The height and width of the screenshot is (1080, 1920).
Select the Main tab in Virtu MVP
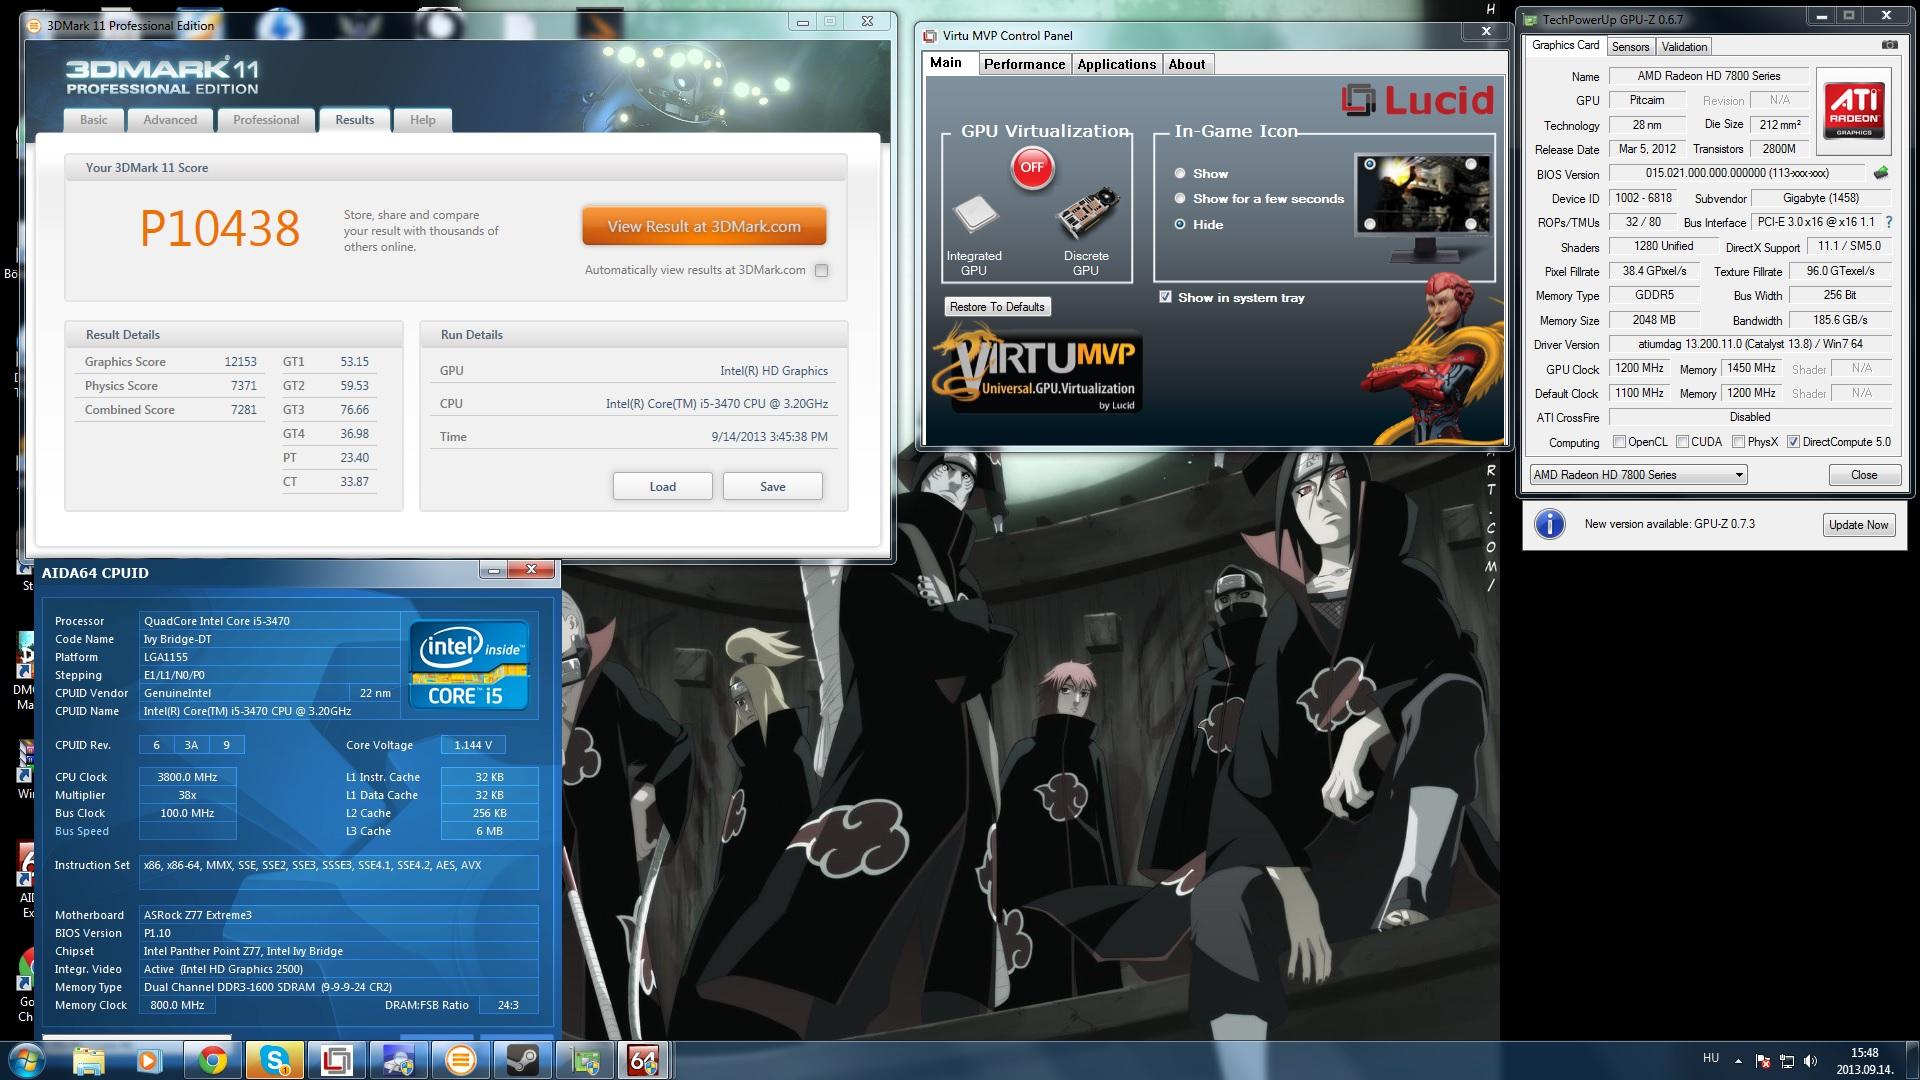(x=946, y=62)
